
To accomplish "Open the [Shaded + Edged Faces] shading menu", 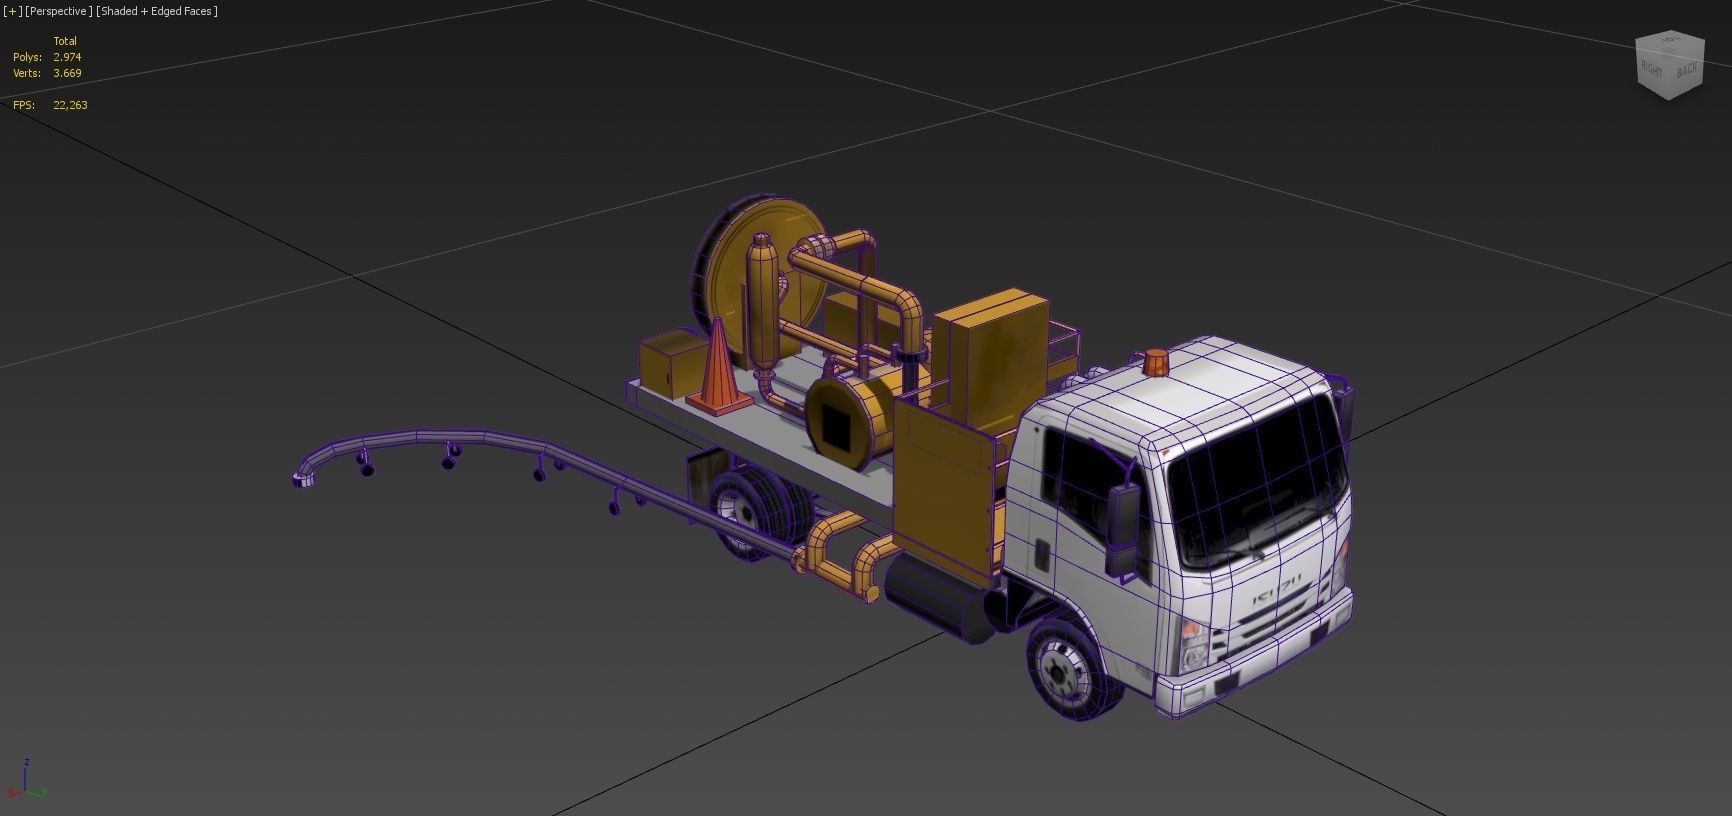I will coord(157,11).
